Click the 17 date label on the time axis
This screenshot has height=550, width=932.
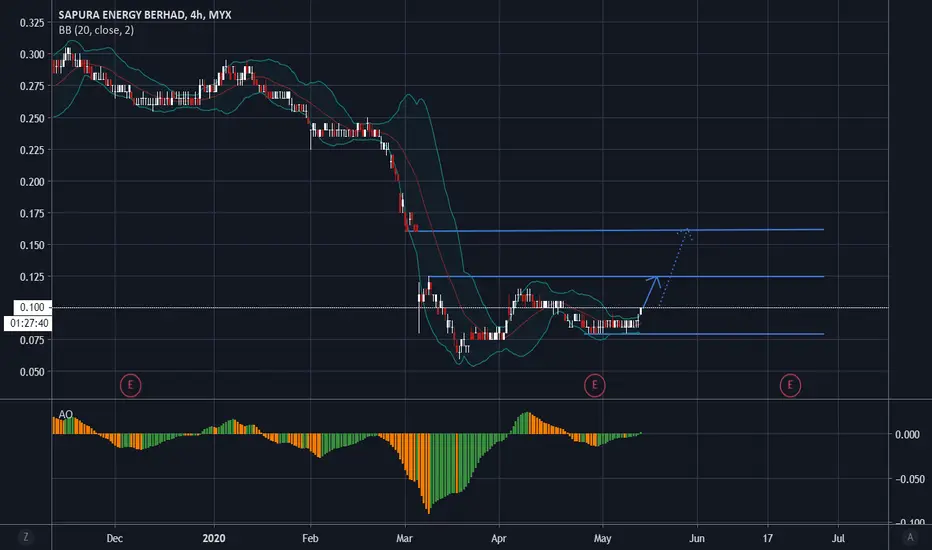tap(768, 538)
